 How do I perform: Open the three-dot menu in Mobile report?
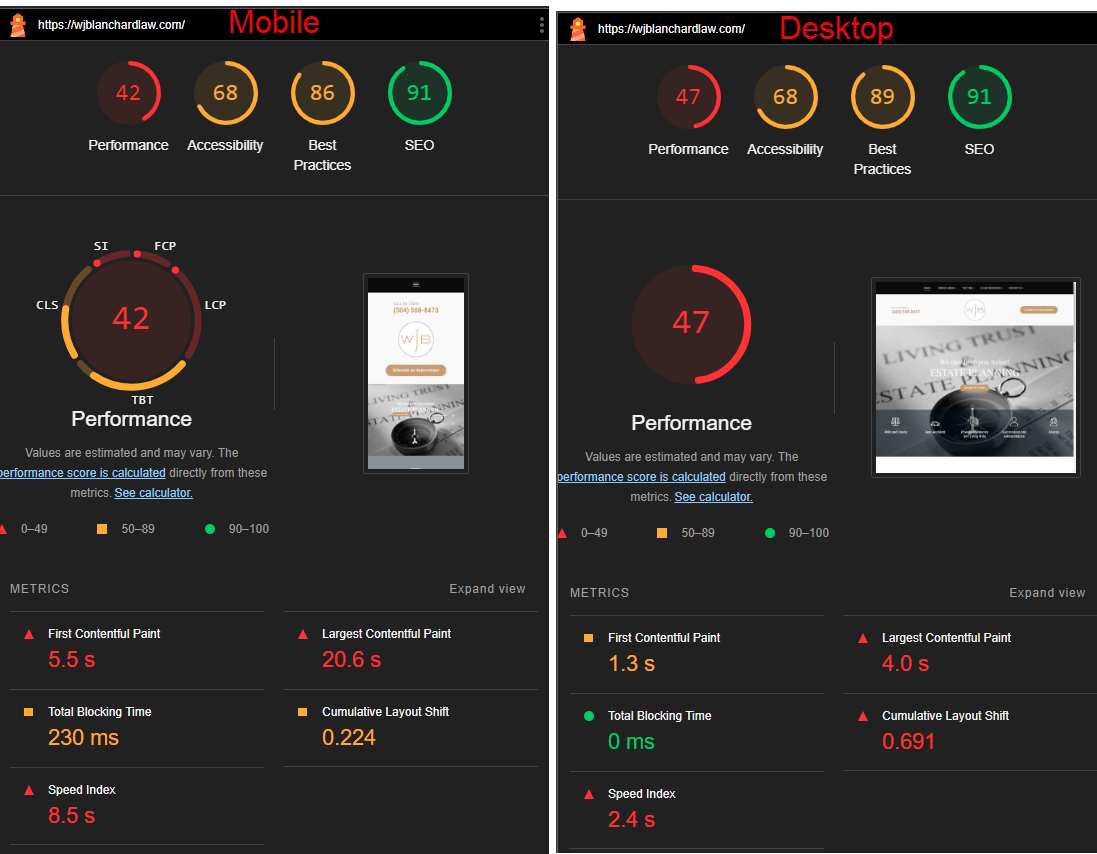pos(541,25)
